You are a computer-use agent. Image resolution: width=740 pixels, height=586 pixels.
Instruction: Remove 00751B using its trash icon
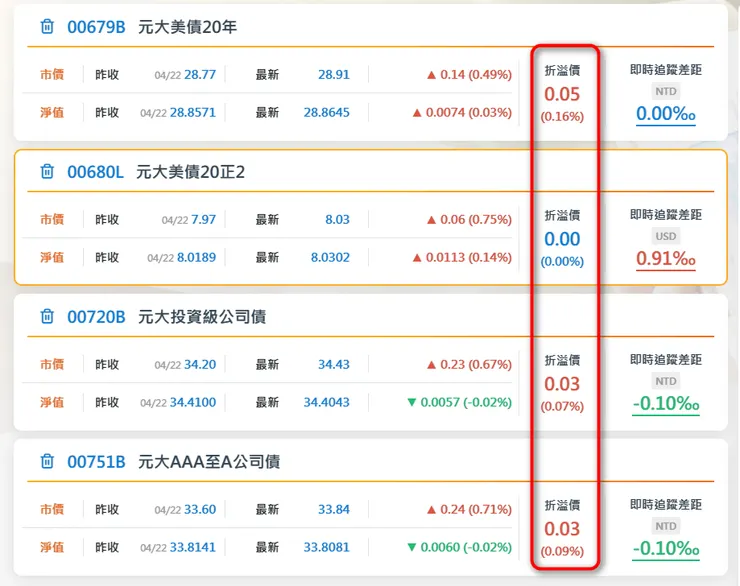pos(47,461)
